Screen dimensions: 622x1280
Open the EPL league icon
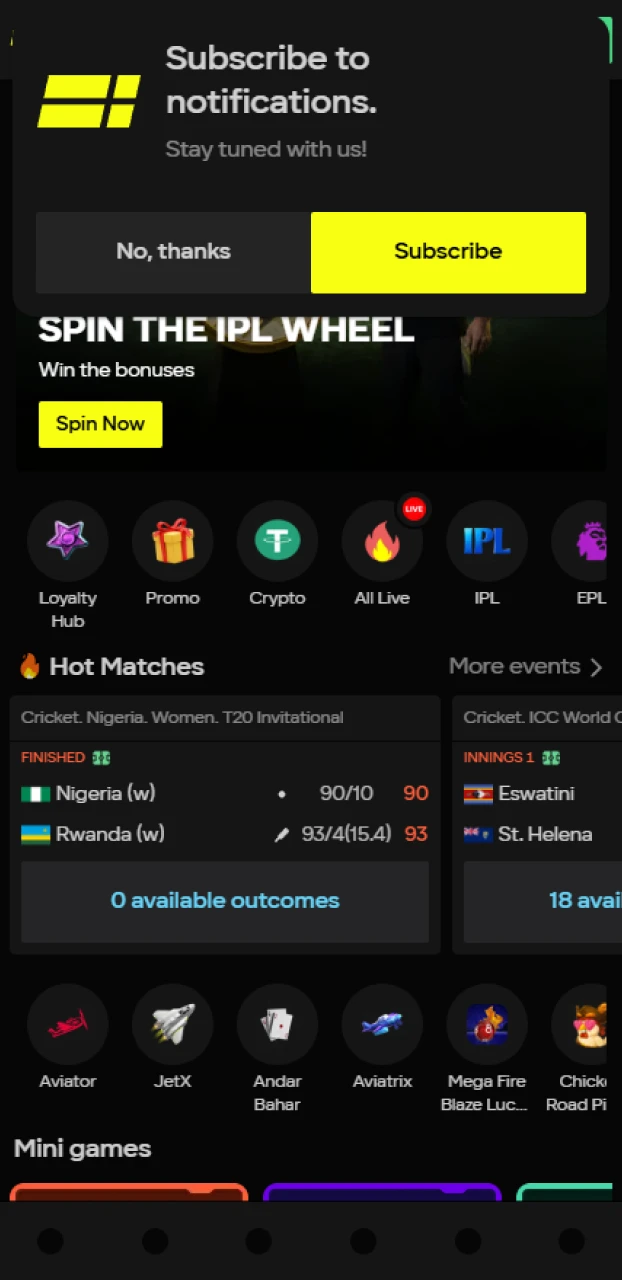(584, 541)
